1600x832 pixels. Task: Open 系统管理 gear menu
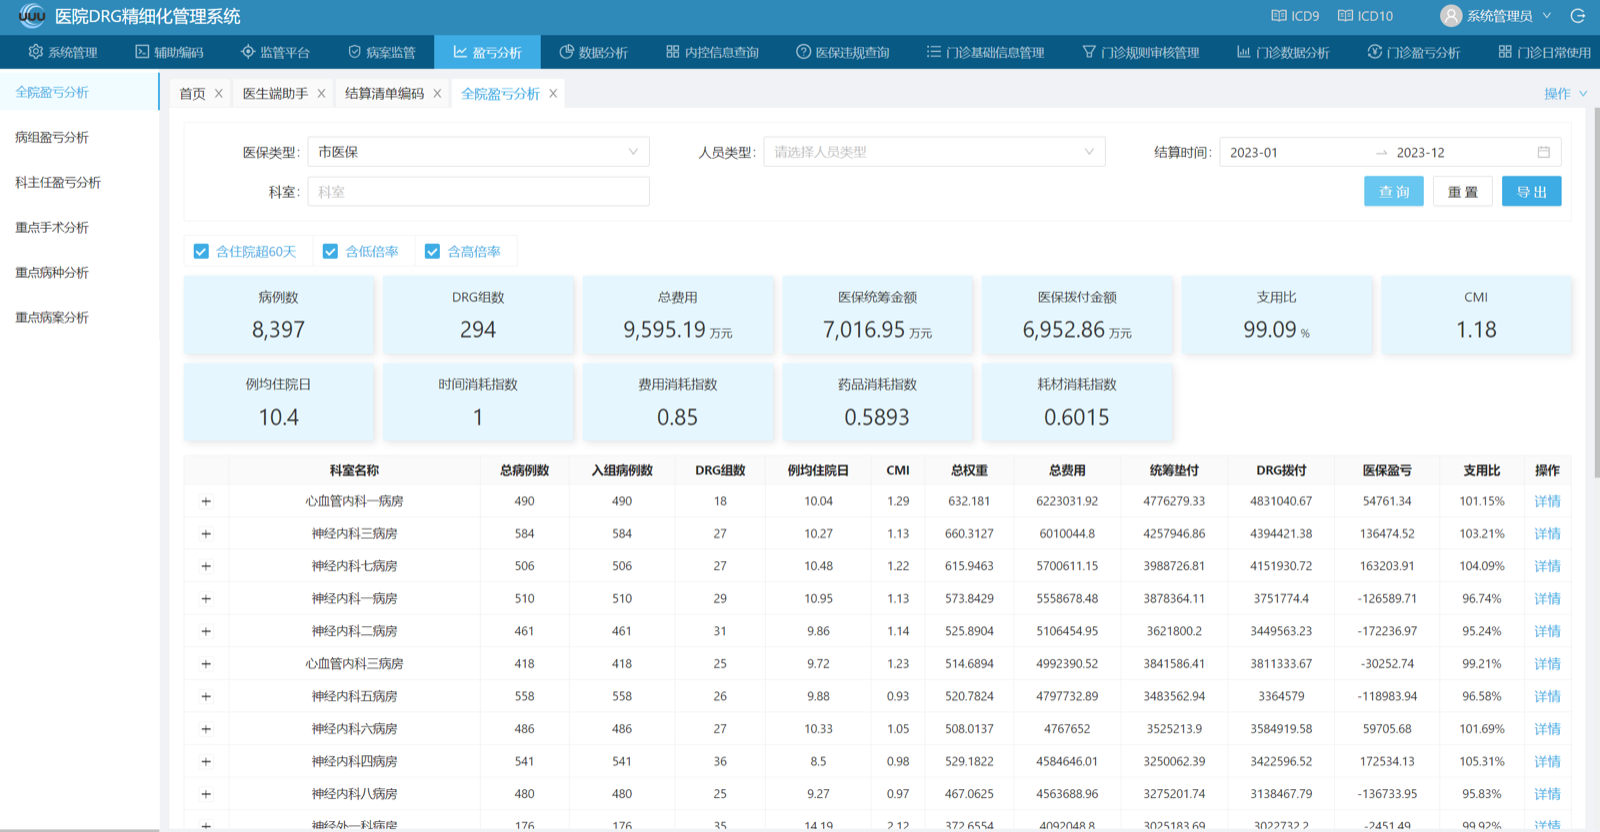pos(63,52)
